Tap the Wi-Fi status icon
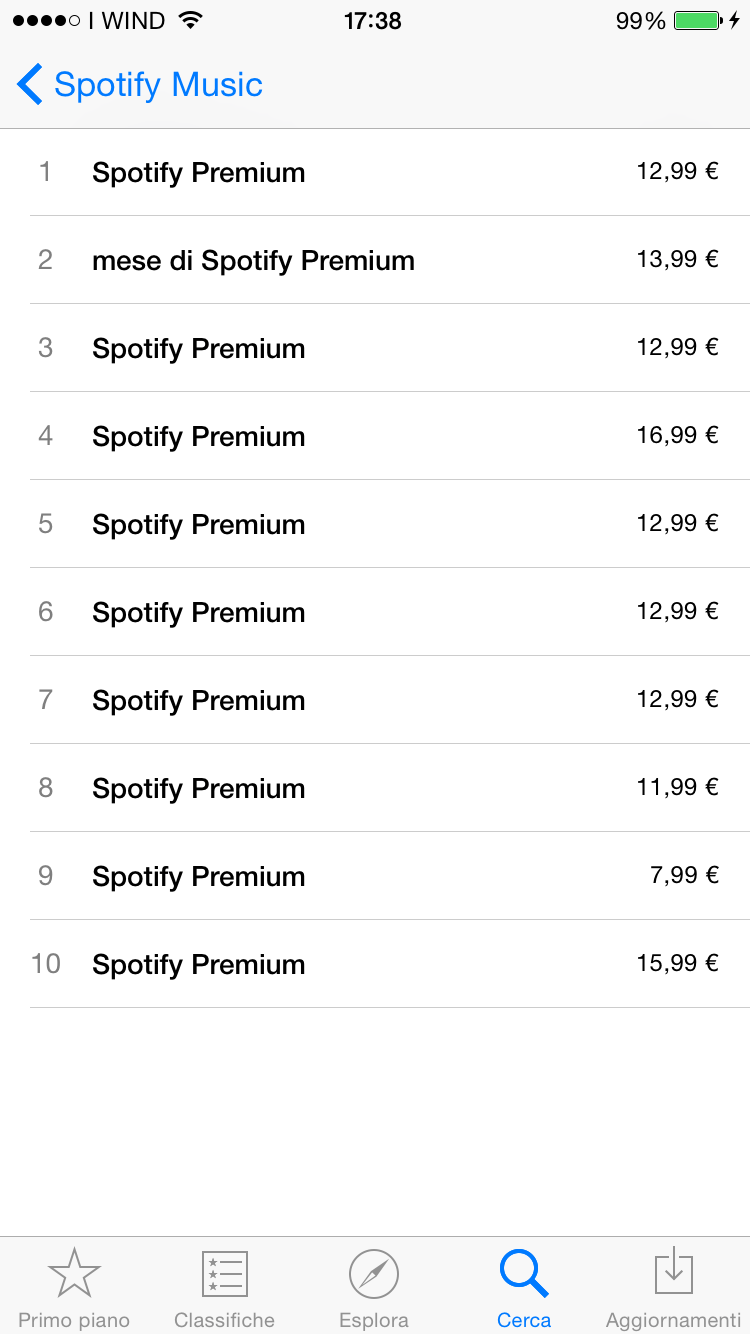 [x=190, y=21]
